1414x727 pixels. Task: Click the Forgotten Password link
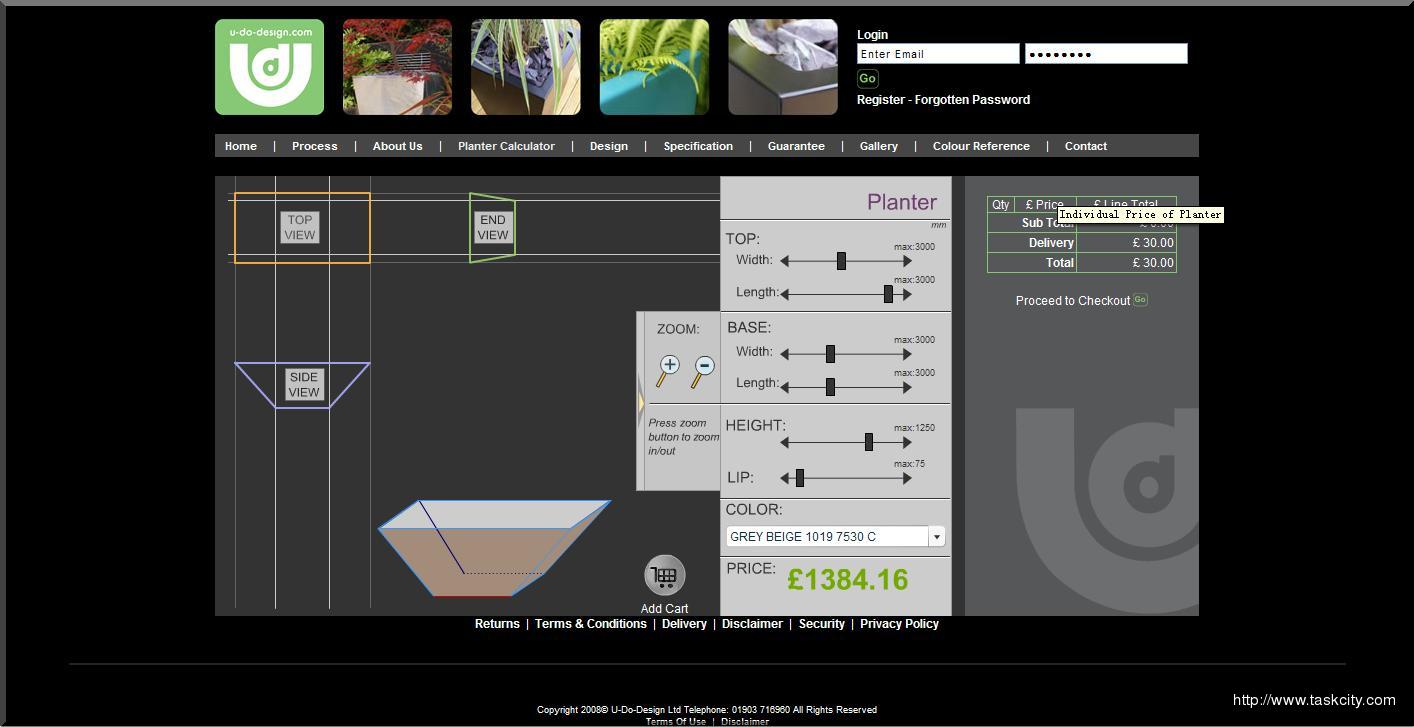tap(972, 100)
